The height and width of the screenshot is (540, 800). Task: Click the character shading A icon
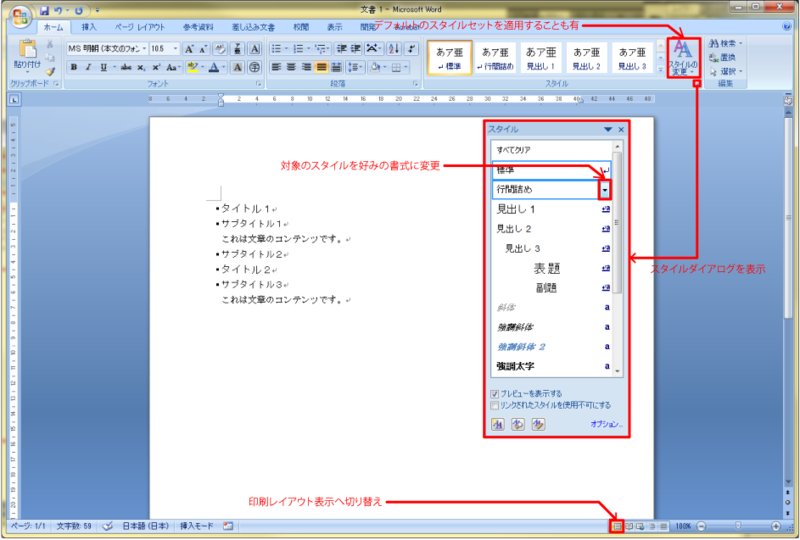point(237,67)
